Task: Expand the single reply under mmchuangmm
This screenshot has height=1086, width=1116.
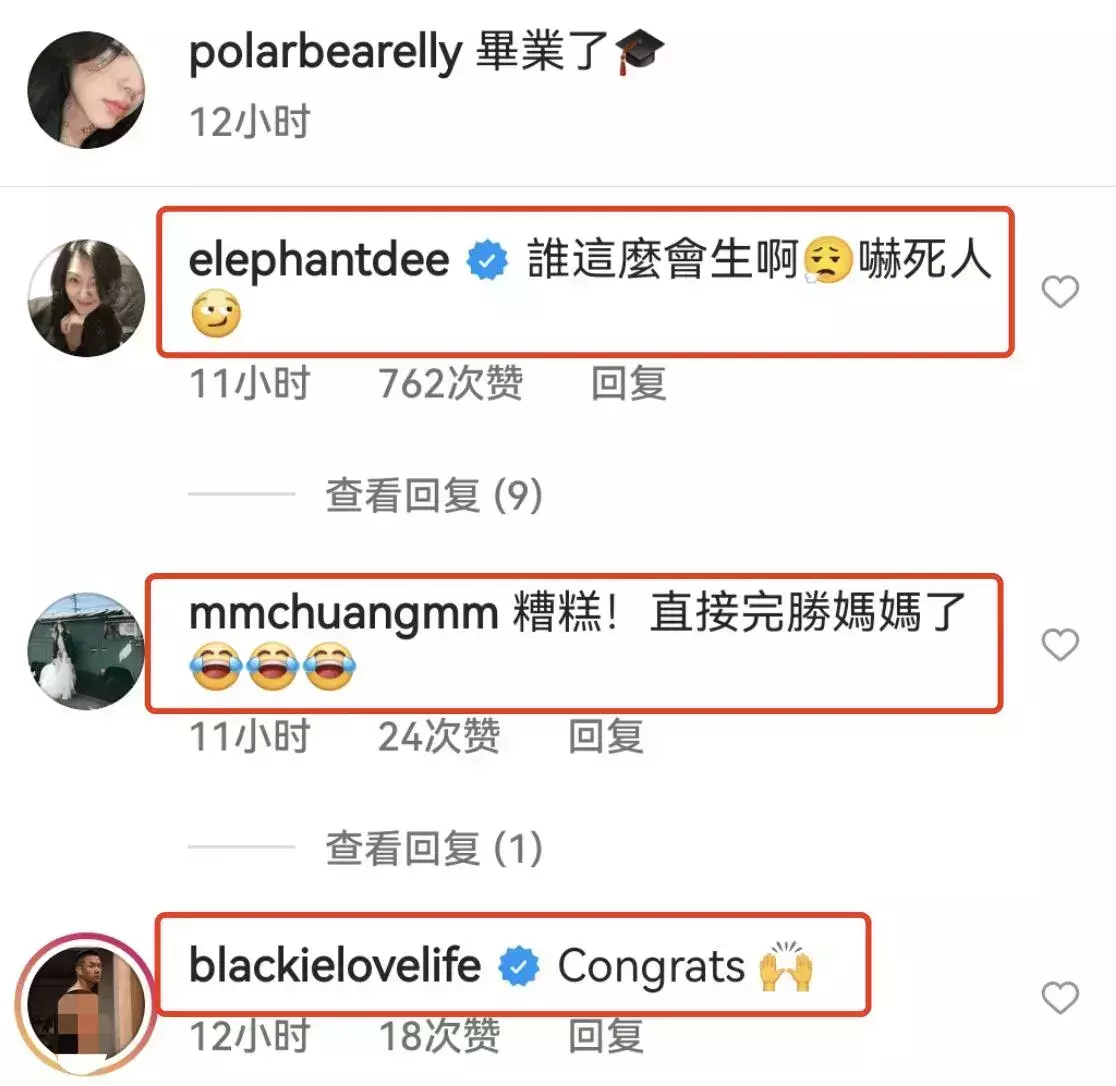Action: [434, 848]
